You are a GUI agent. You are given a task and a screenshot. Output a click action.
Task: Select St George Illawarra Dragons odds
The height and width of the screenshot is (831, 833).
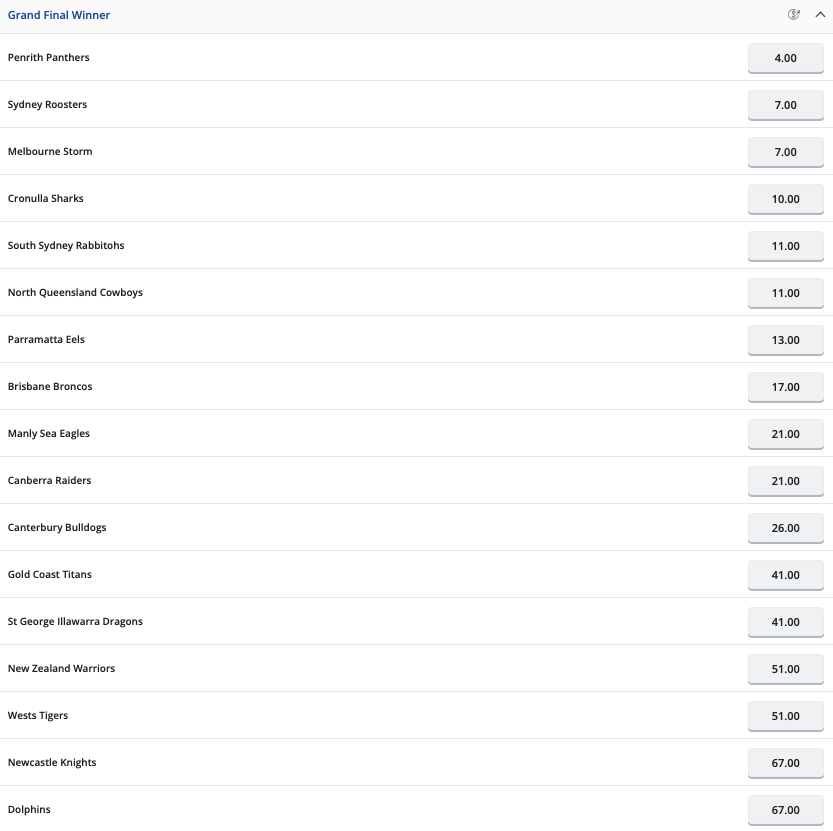pos(785,622)
